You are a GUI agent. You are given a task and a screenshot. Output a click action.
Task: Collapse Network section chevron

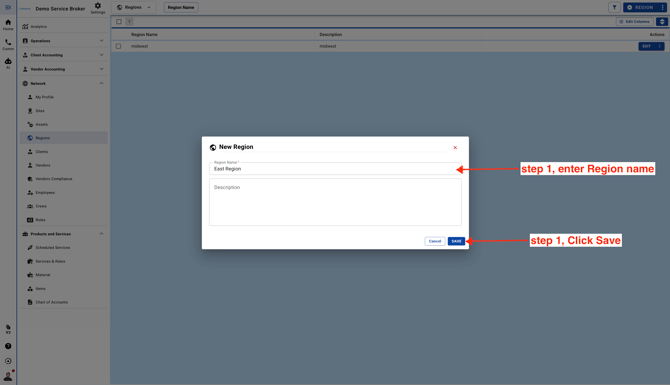click(101, 83)
